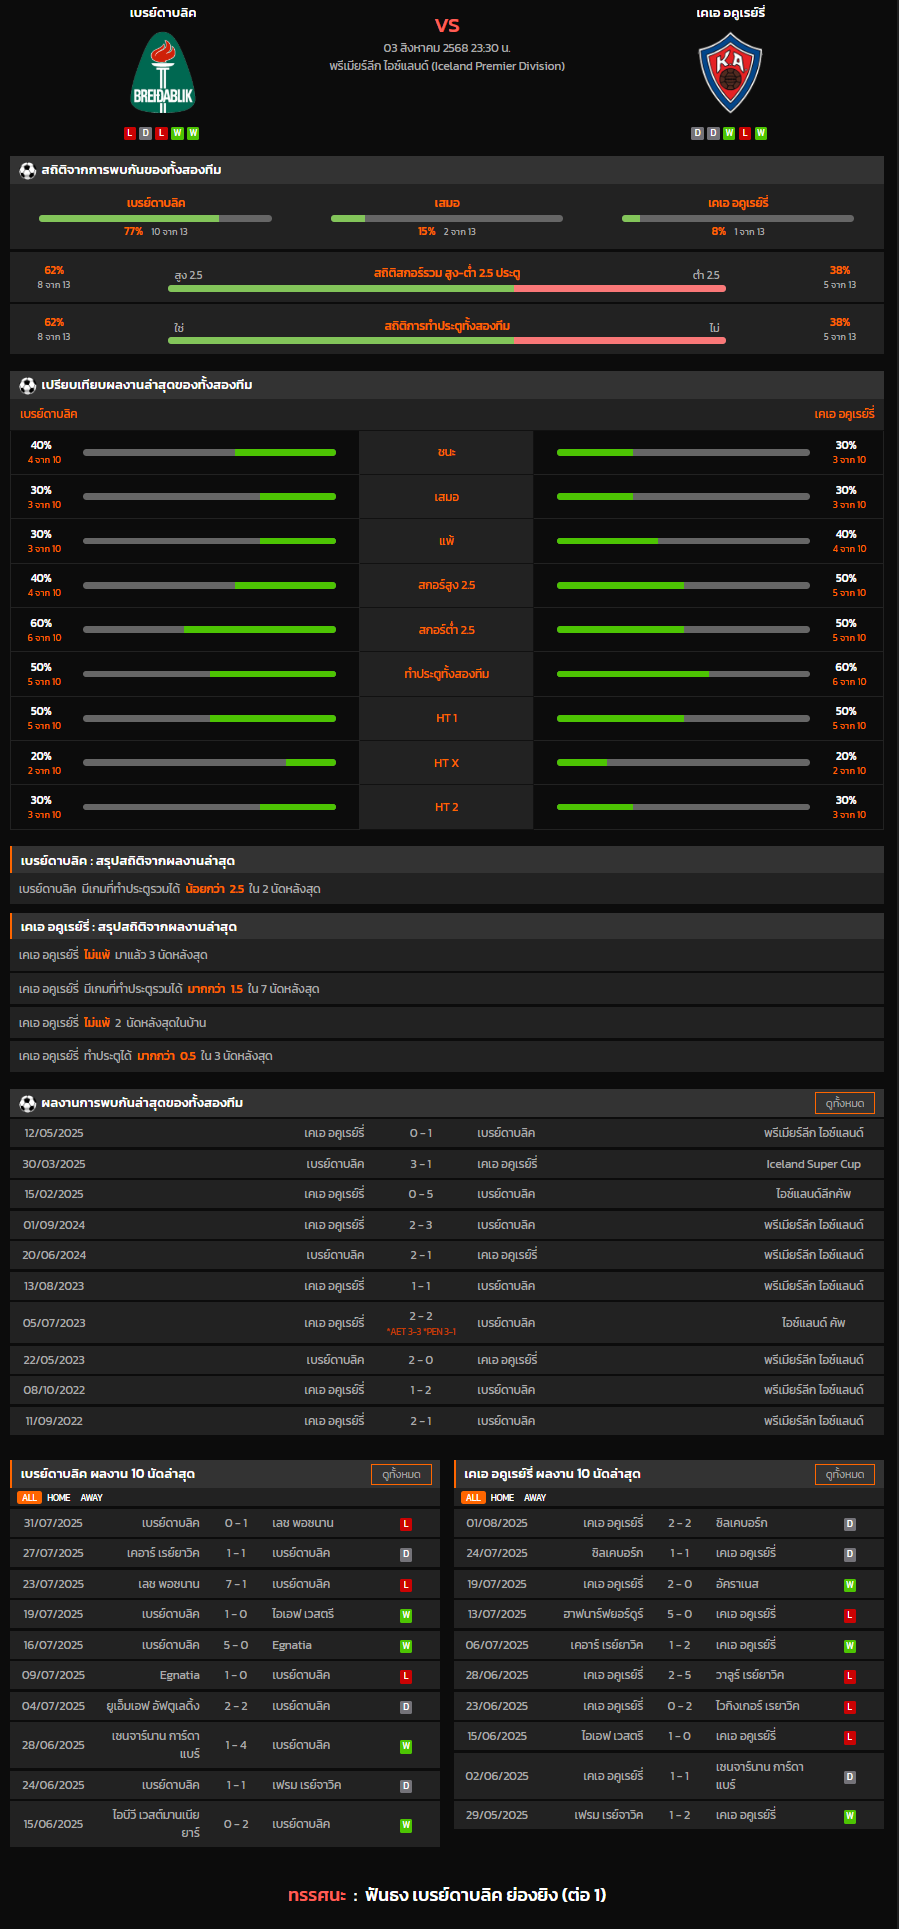The width and height of the screenshot is (899, 1929).
Task: Click the W badge for 29/05/2025 KA match
Action: tap(850, 1816)
